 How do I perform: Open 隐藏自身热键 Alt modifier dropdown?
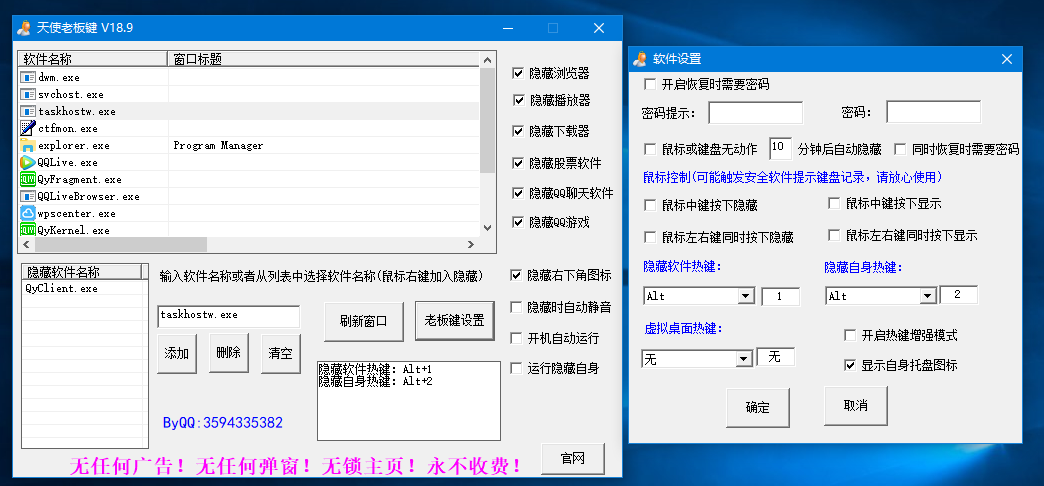[927, 296]
